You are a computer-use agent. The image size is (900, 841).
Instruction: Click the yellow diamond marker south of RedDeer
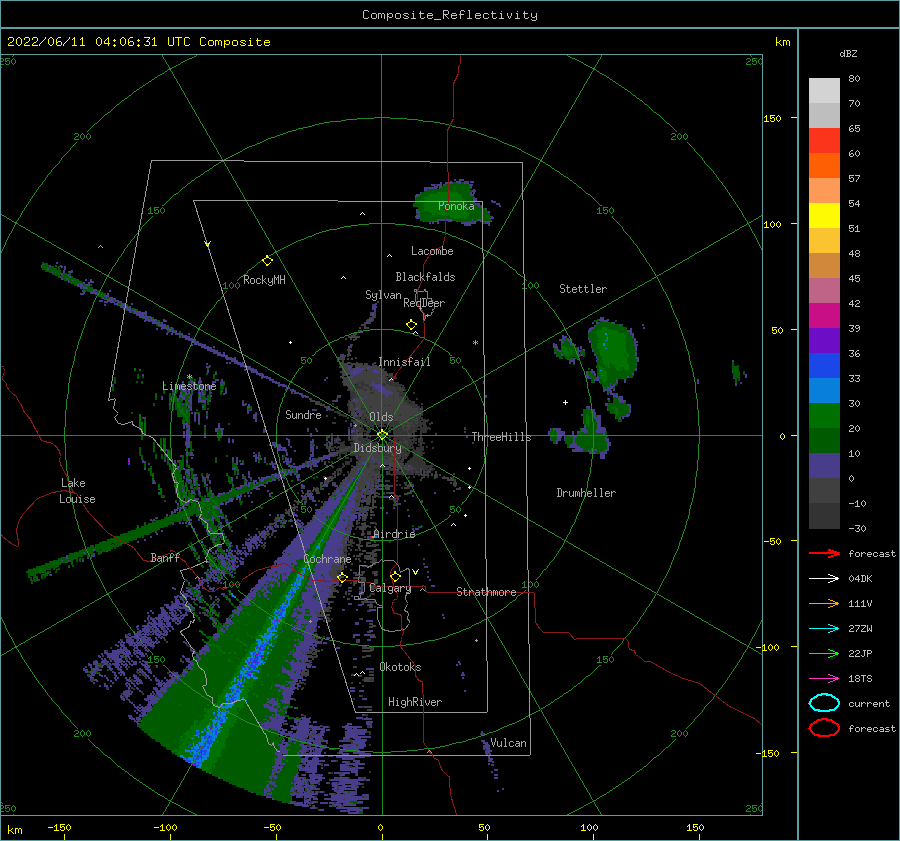pyautogui.click(x=411, y=325)
